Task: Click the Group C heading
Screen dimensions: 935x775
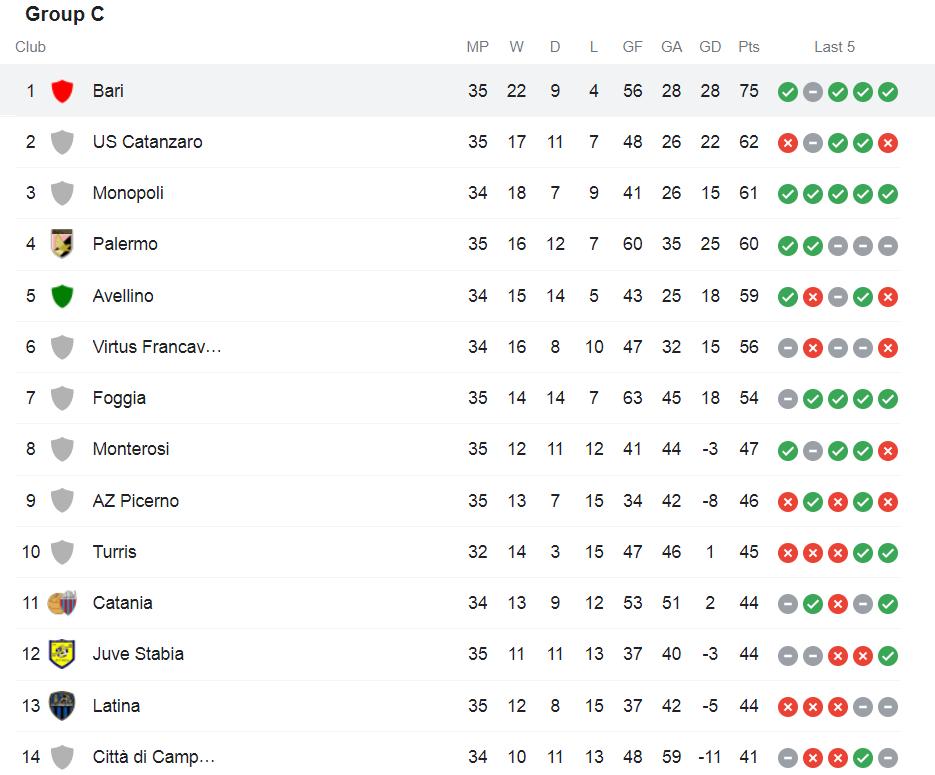Action: pyautogui.click(x=64, y=14)
